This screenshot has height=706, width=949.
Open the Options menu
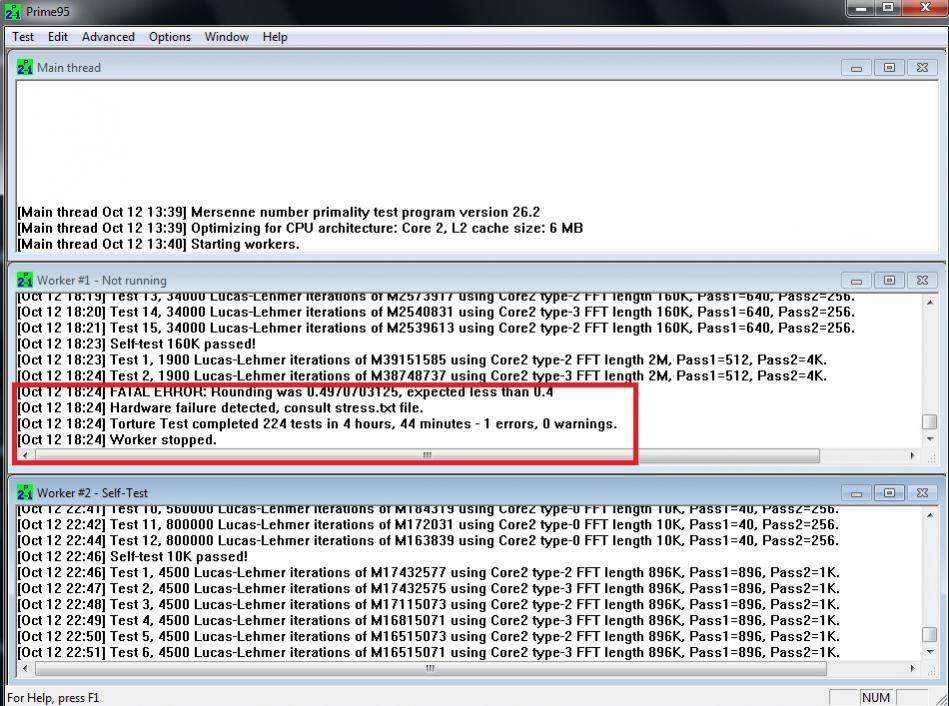coord(169,37)
